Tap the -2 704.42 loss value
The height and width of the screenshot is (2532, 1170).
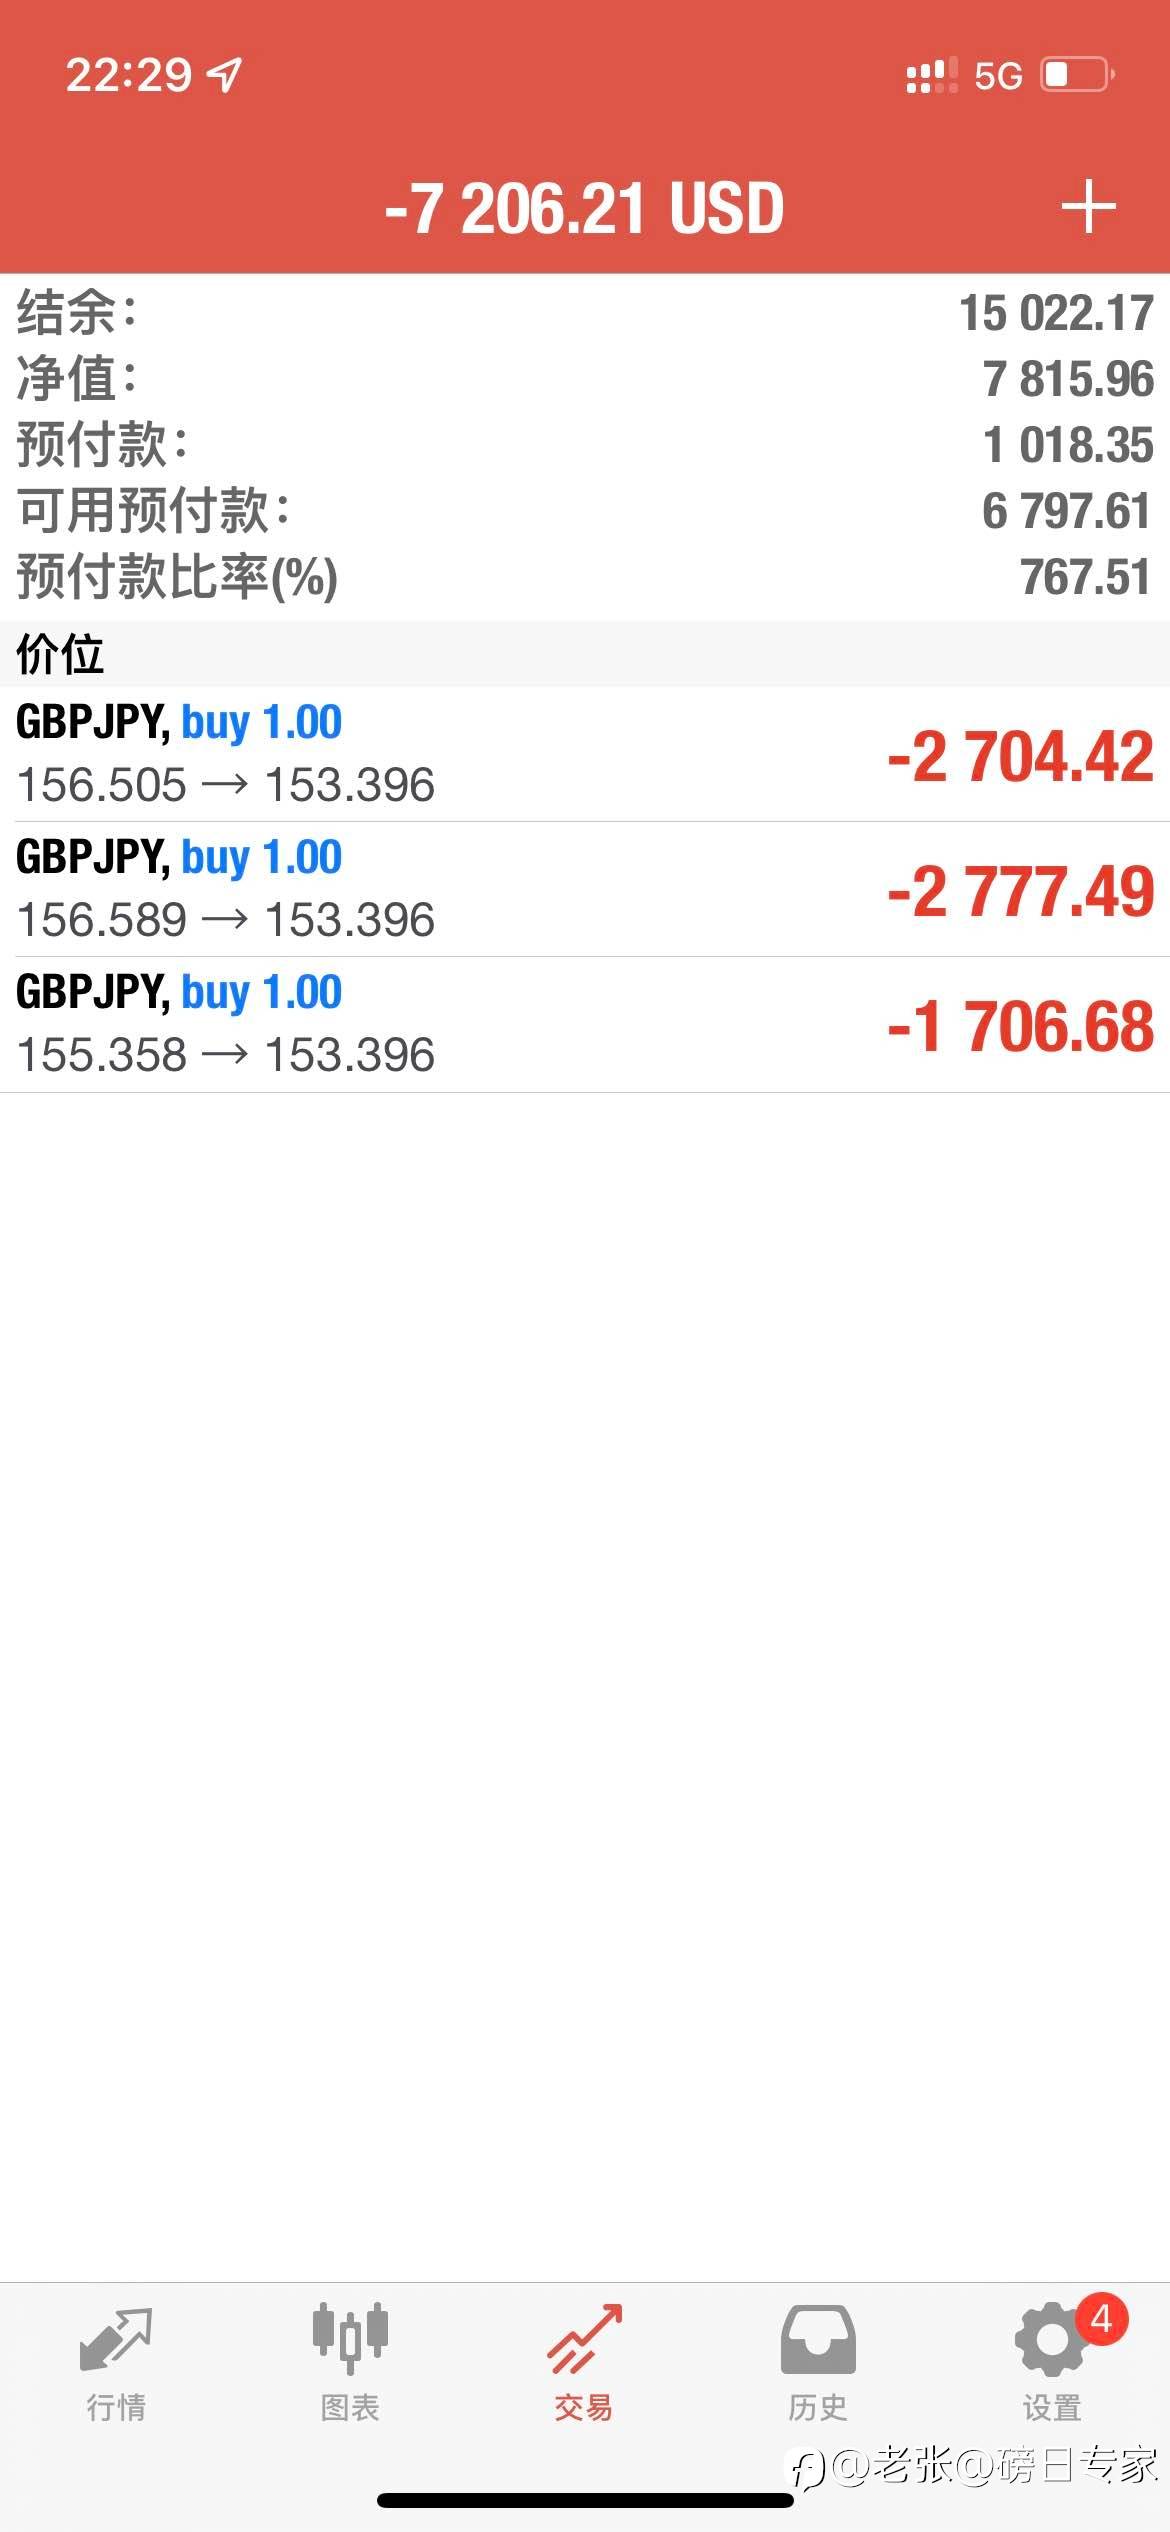[1020, 756]
